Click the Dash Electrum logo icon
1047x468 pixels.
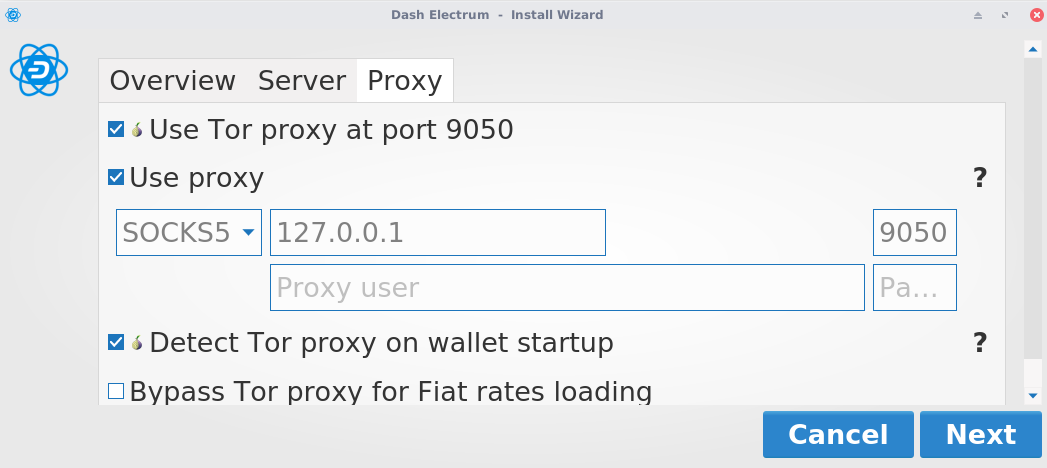click(39, 71)
